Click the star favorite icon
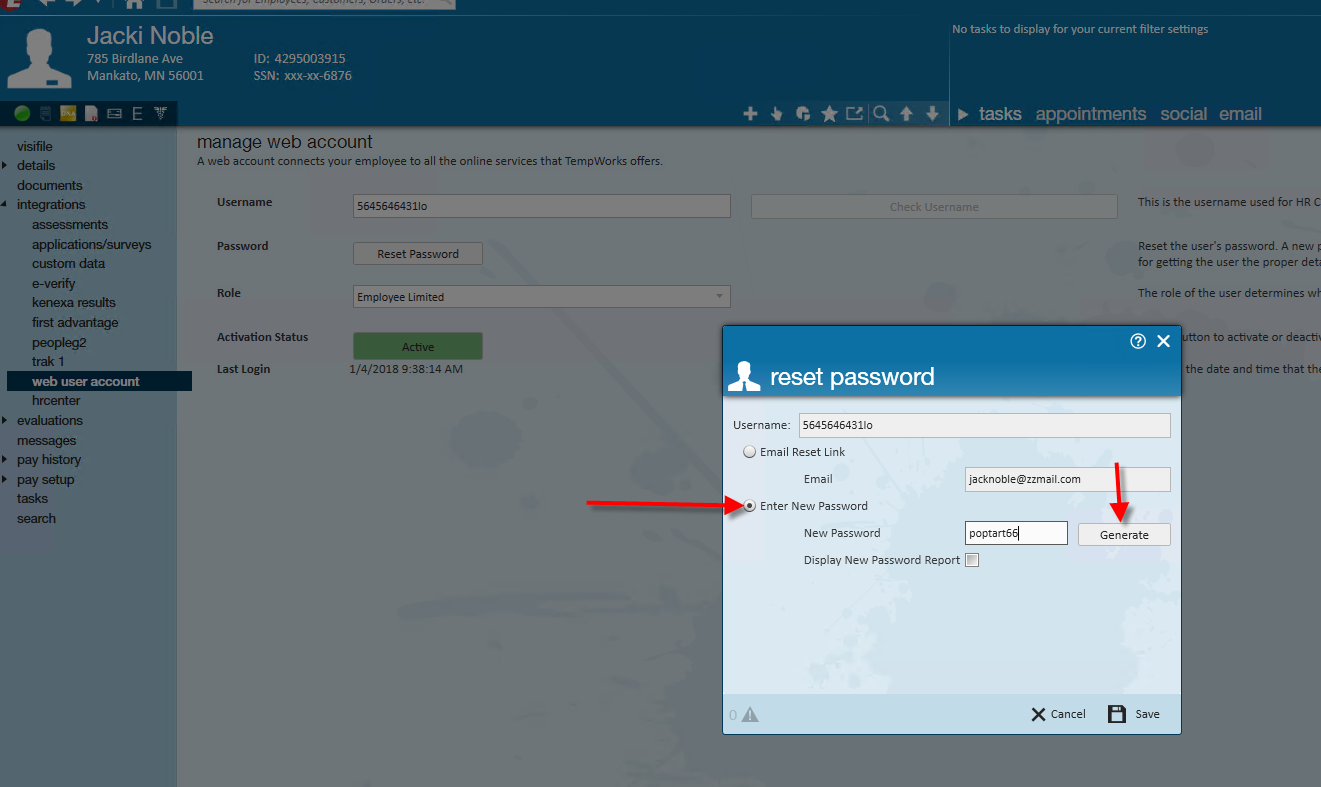Viewport: 1321px width, 787px height. 829,114
